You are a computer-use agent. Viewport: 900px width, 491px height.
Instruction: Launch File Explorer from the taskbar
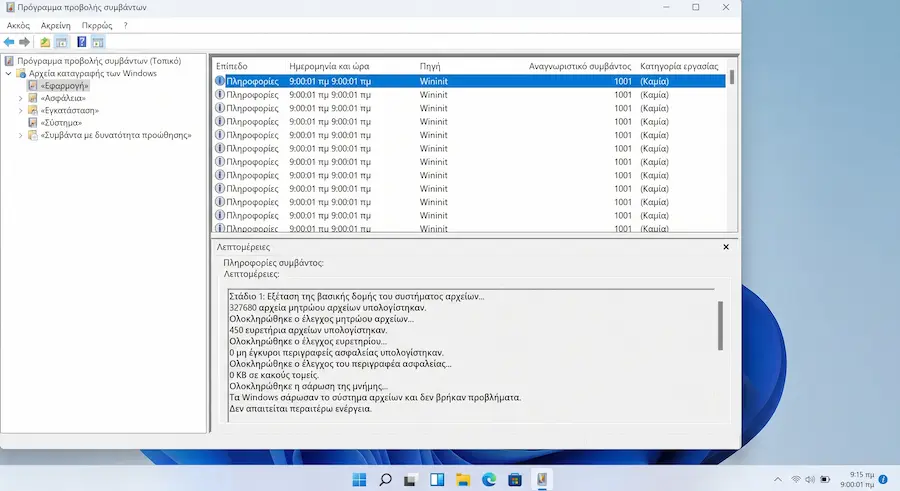463,480
